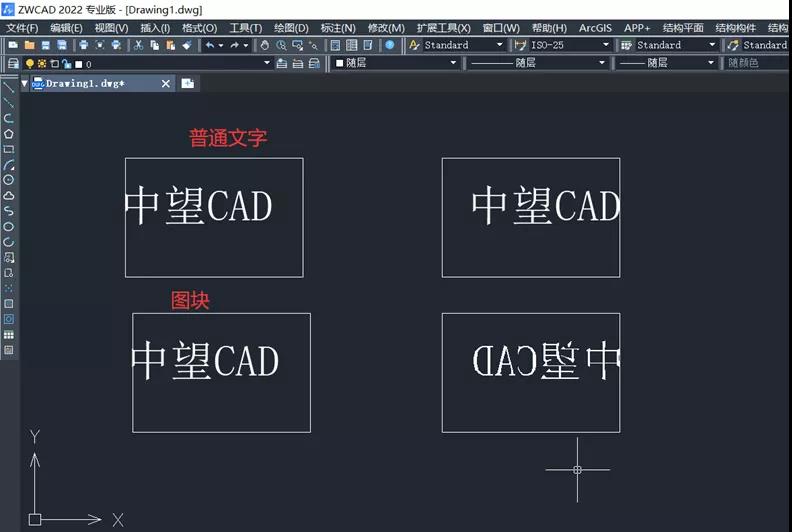Open the text style Standard dropdown

click(500, 45)
